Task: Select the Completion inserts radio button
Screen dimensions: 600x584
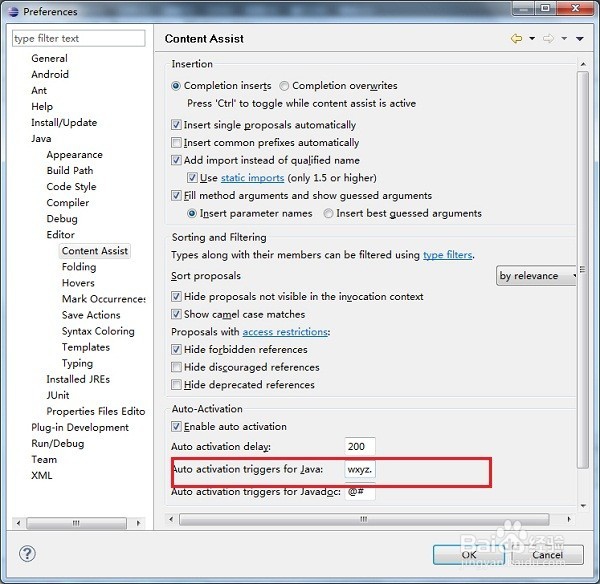Action: [176, 86]
